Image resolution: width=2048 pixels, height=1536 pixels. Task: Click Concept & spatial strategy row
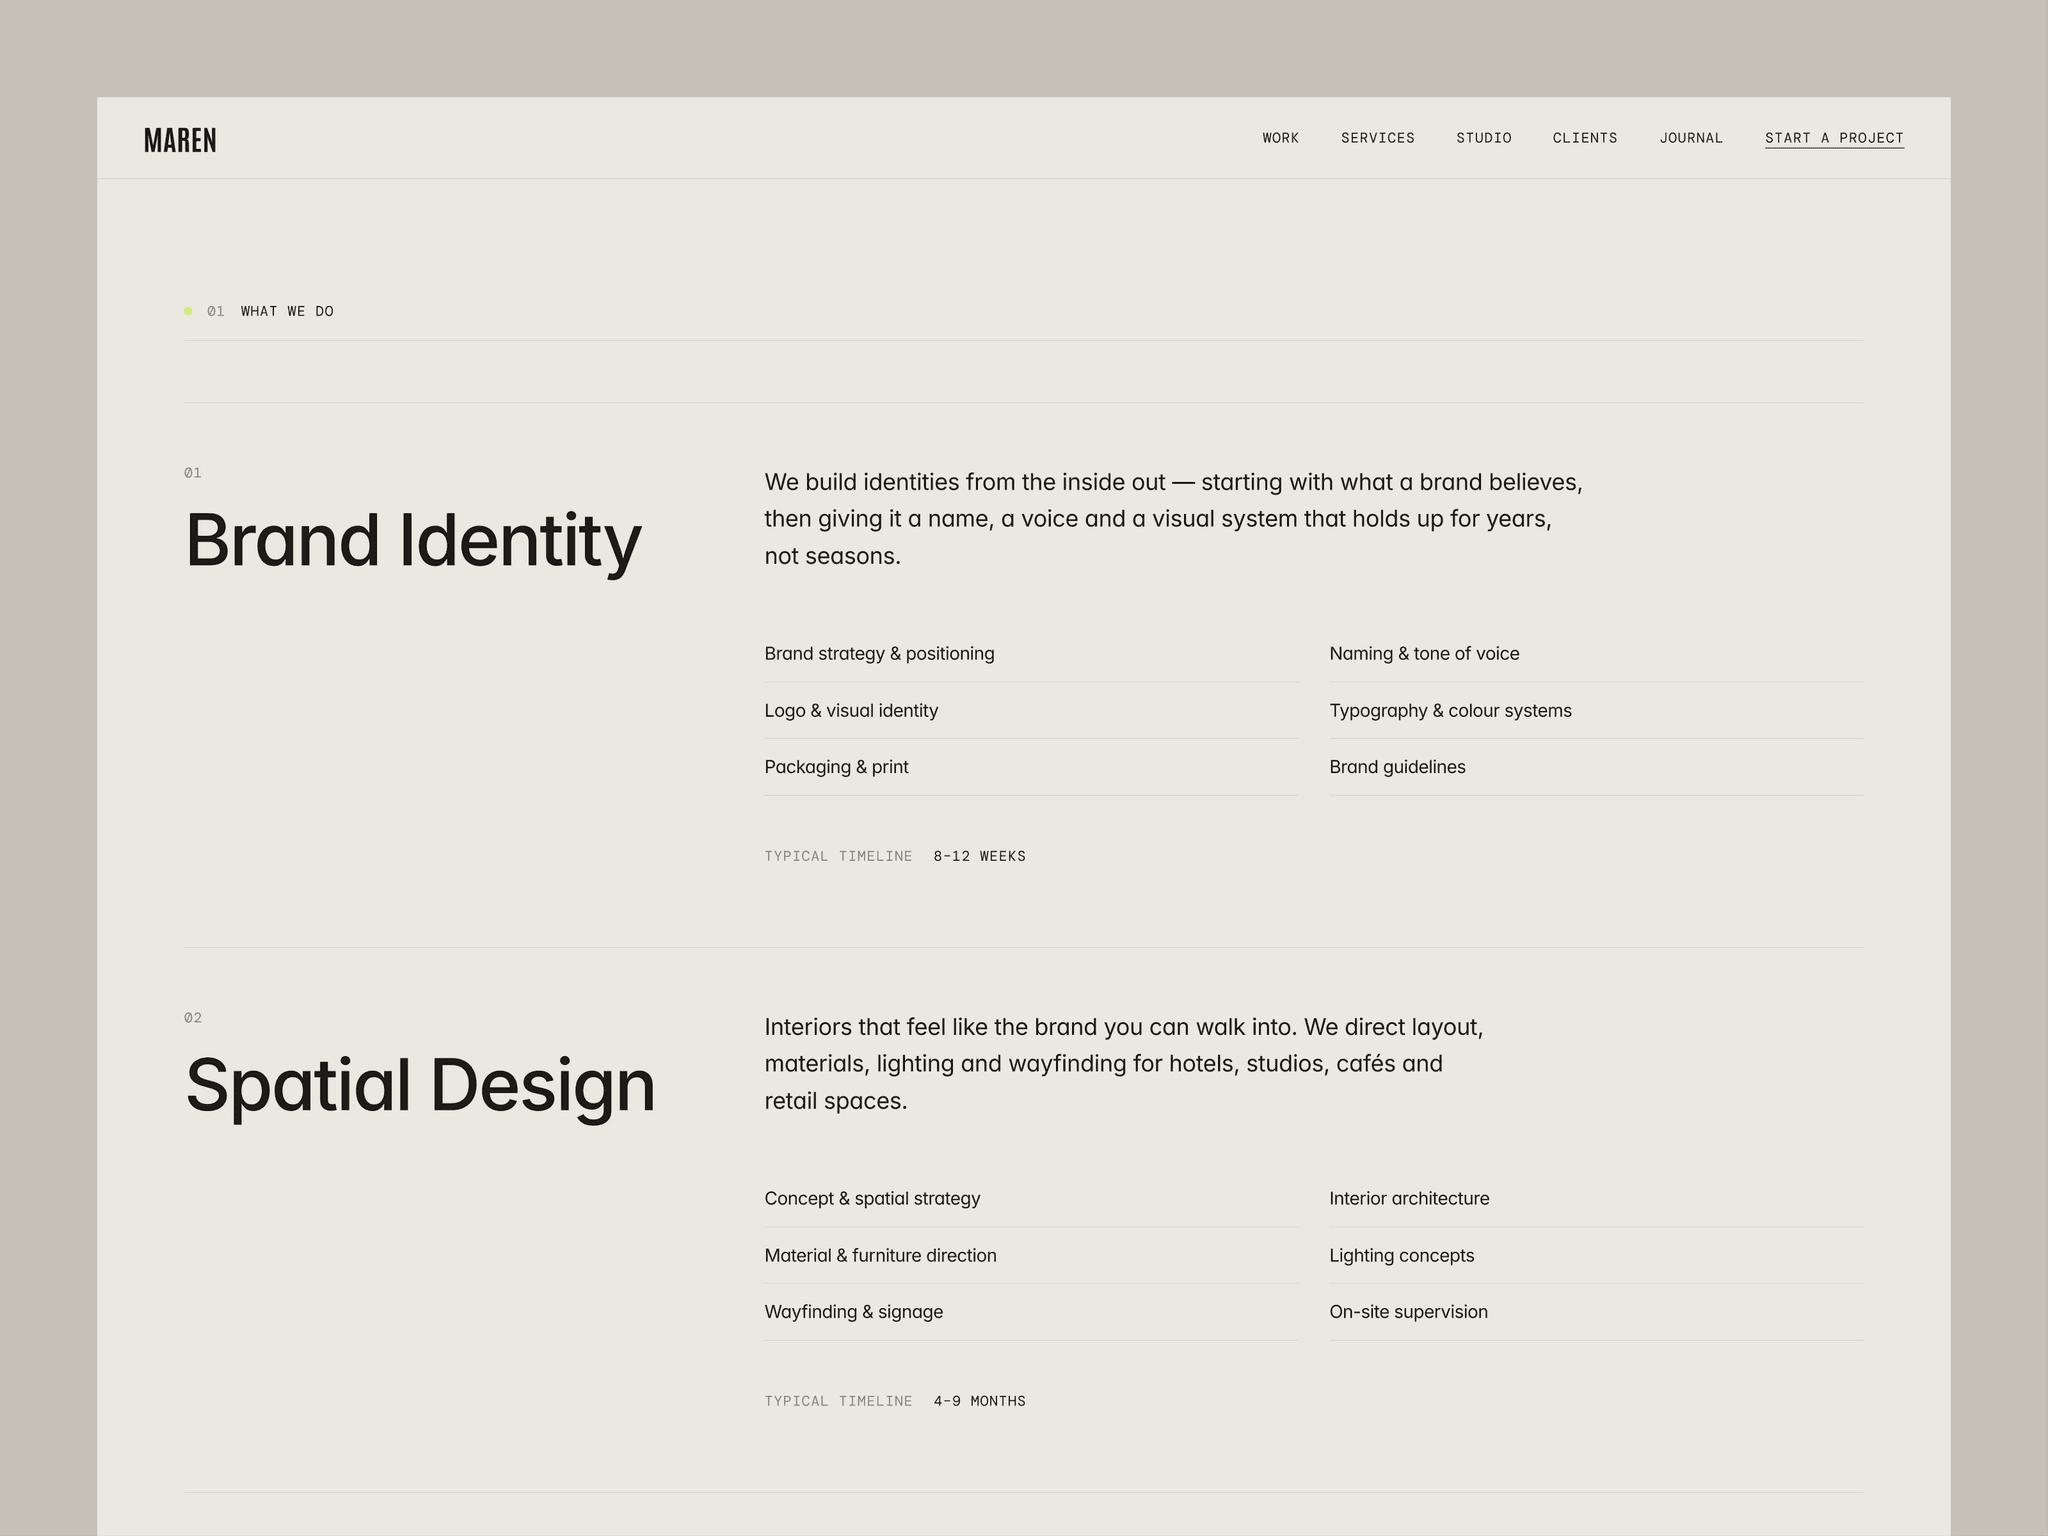[x=1031, y=1199]
